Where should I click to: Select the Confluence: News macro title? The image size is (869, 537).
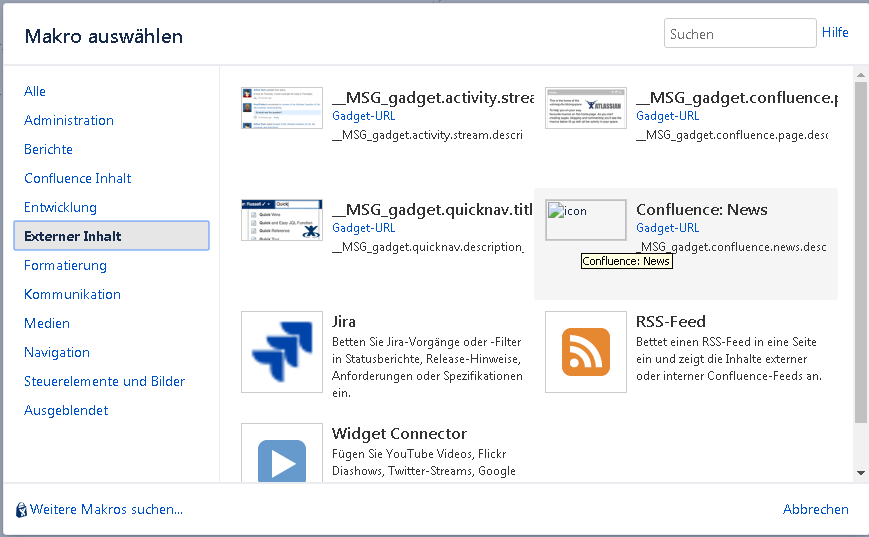tap(702, 209)
